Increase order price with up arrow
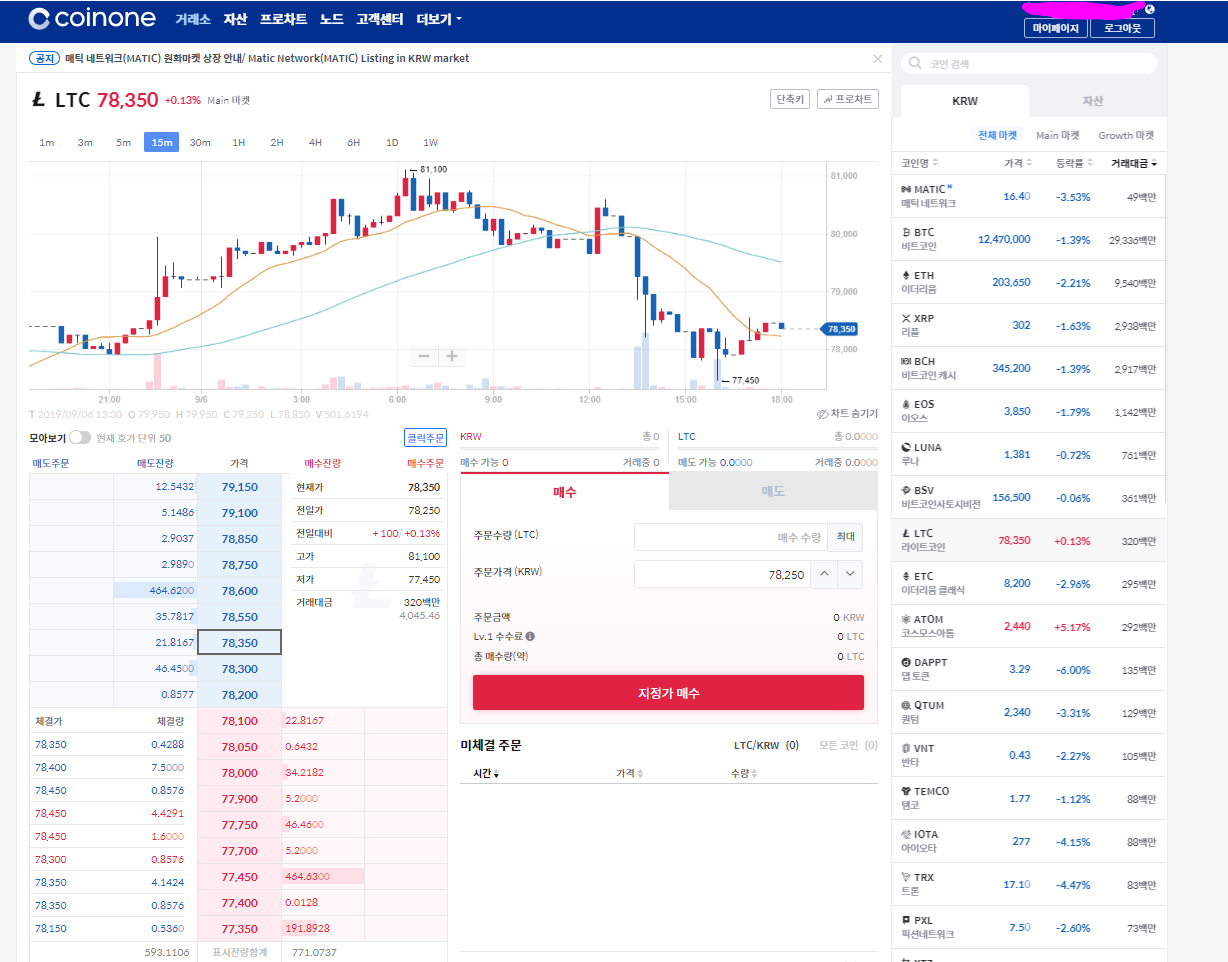1228x962 pixels. [x=824, y=574]
